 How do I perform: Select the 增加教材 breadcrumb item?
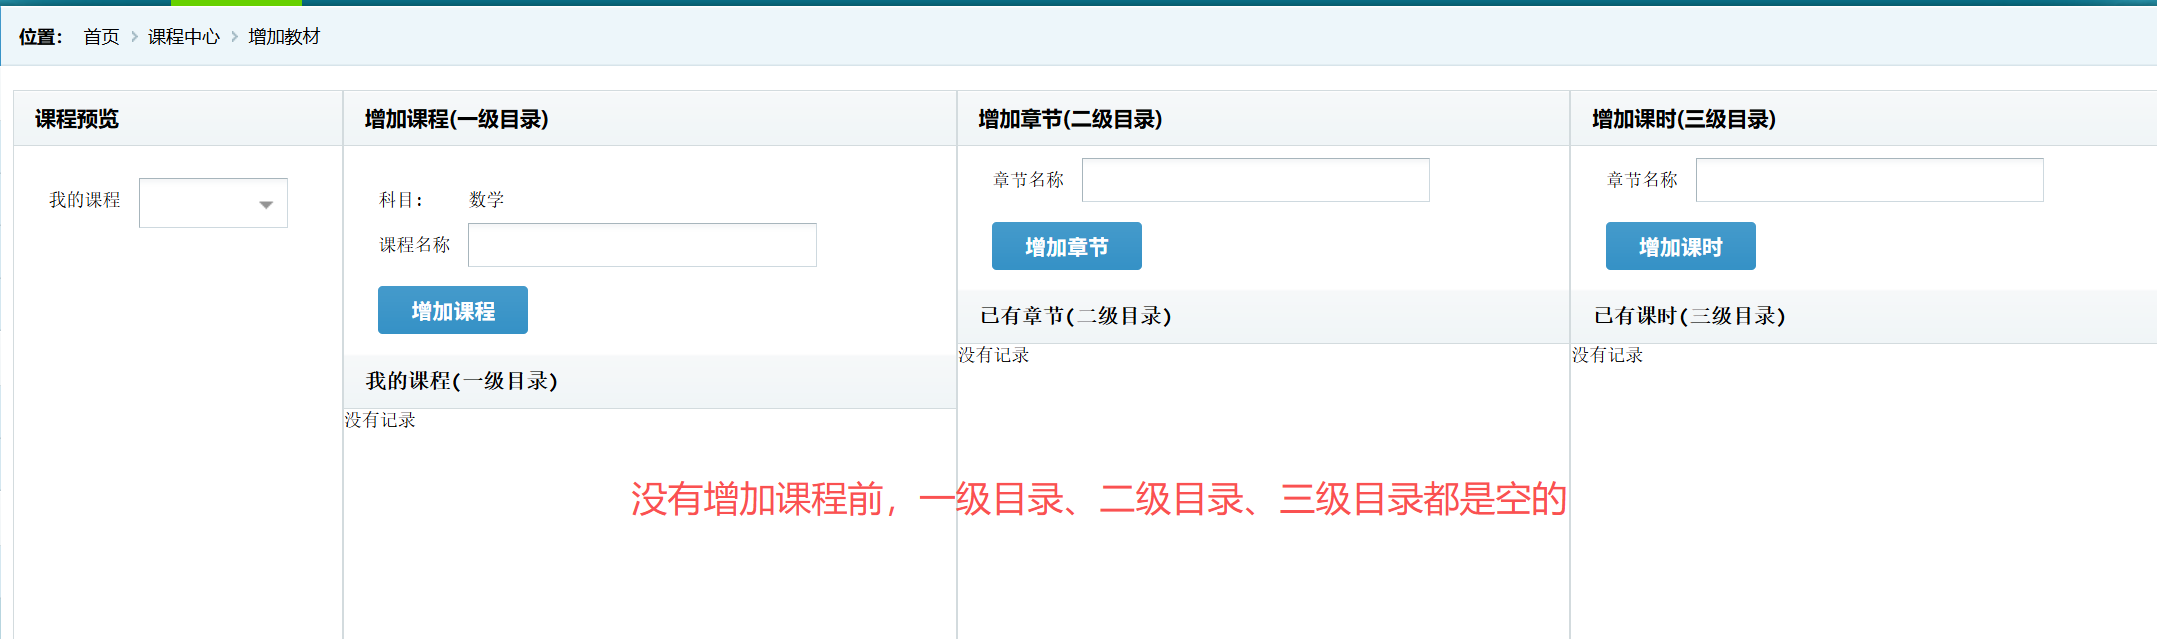(x=284, y=37)
